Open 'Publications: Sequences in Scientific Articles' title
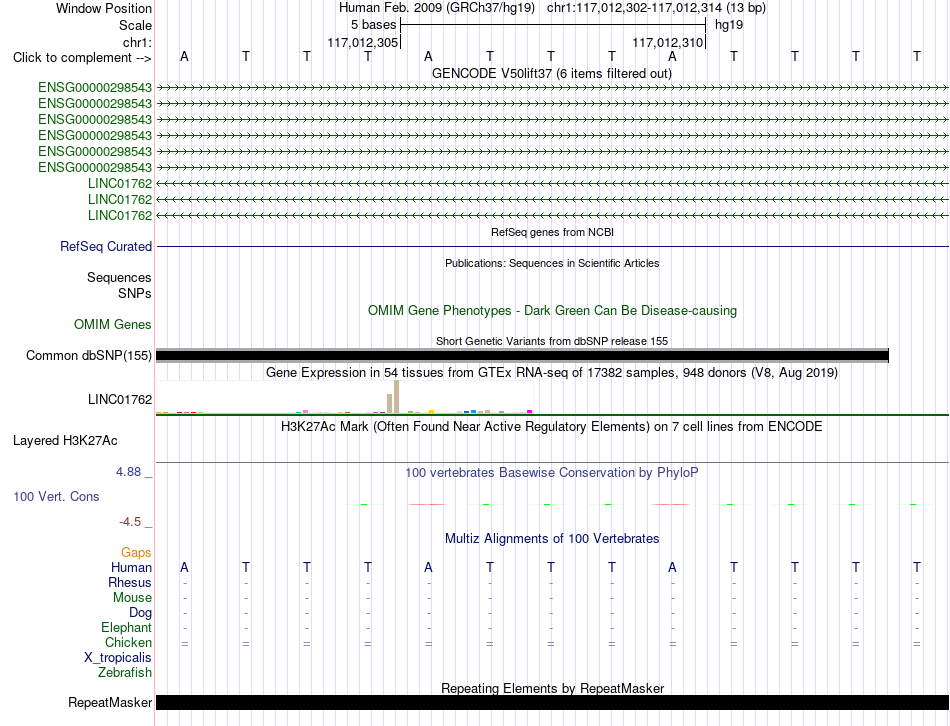Viewport: 950px width, 726px height. click(552, 263)
